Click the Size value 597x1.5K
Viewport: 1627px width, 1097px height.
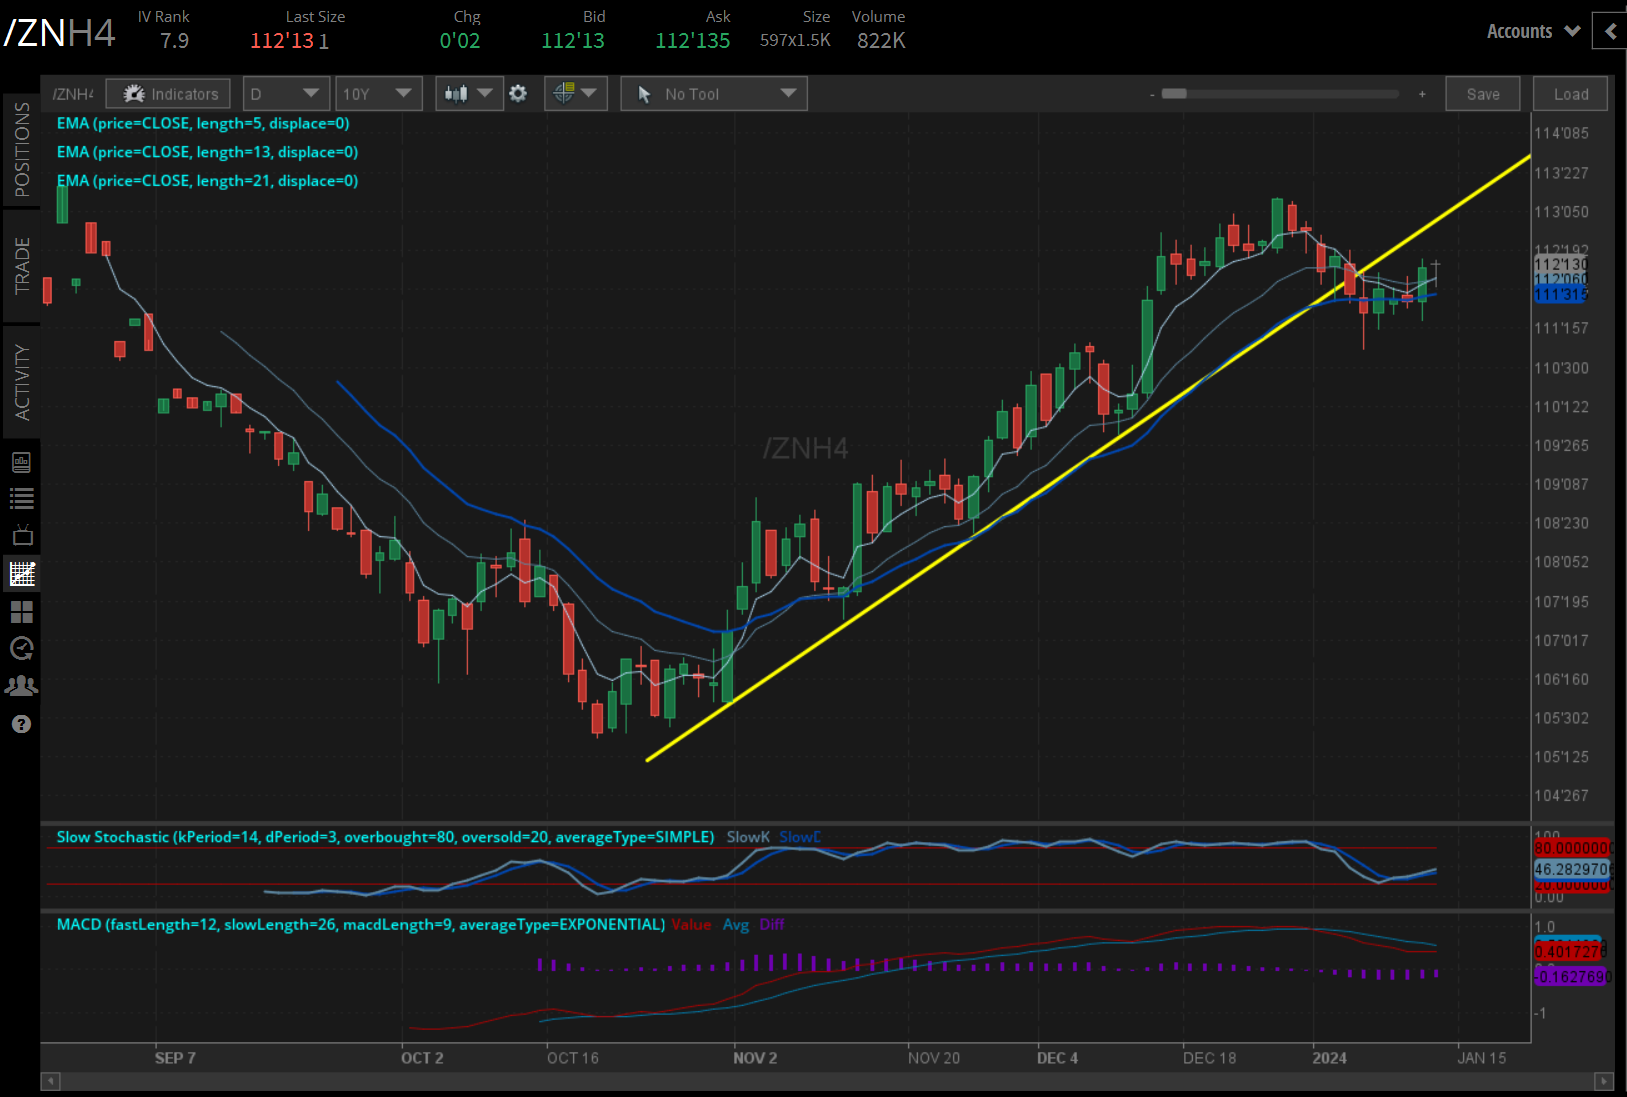click(795, 40)
